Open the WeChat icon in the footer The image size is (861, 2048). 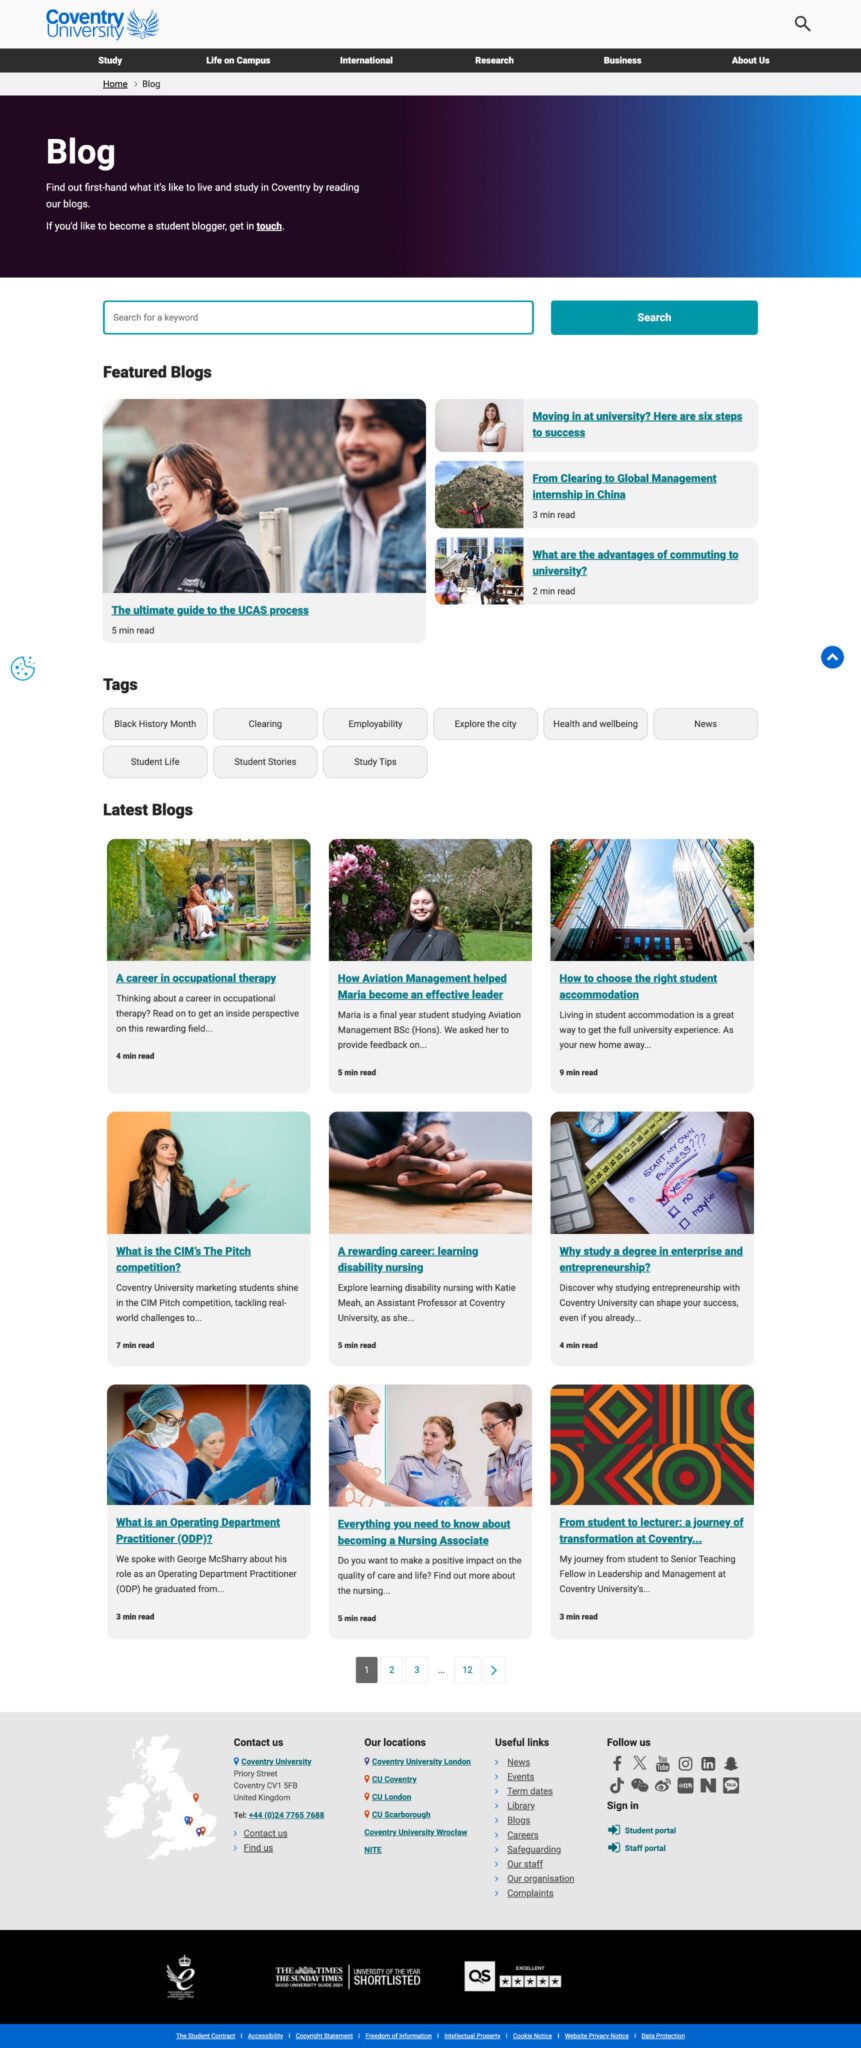point(639,1785)
